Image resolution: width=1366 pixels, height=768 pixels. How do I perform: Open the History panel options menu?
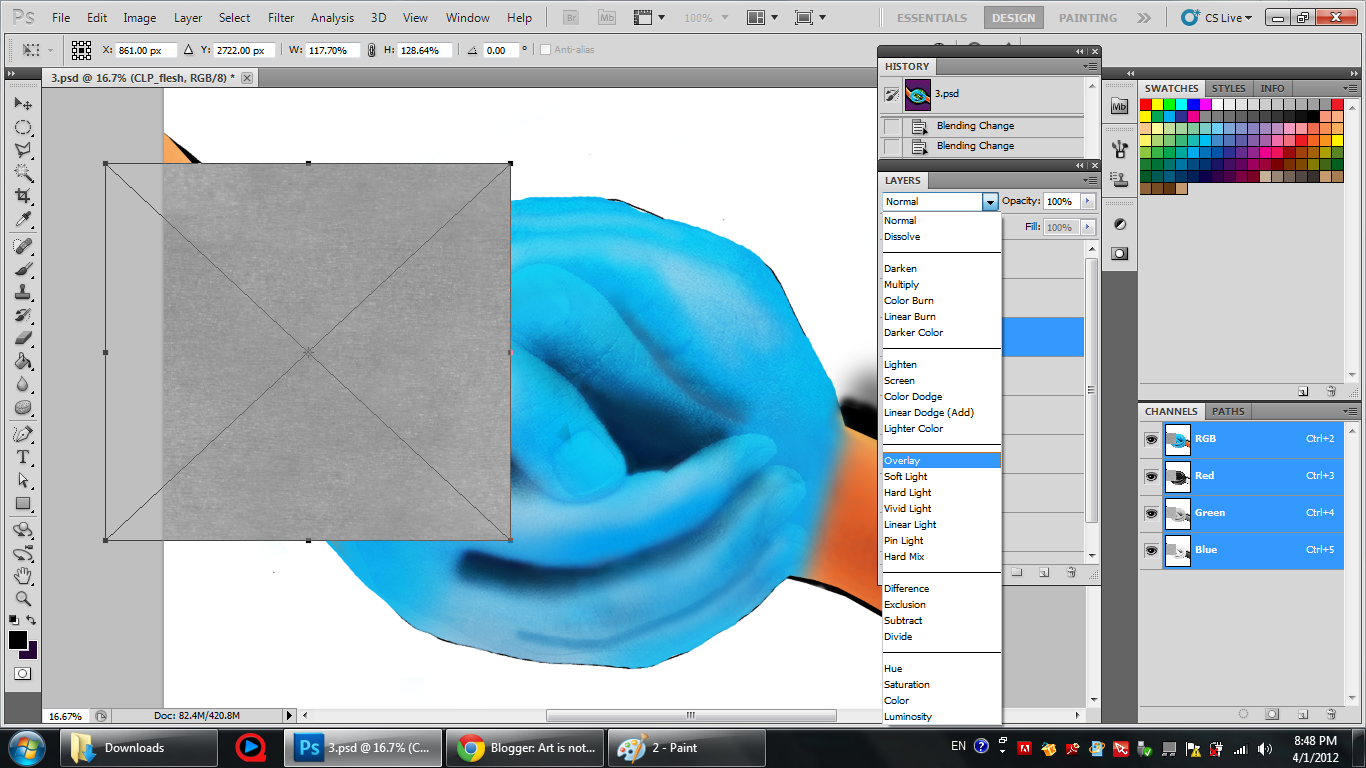(x=1091, y=66)
